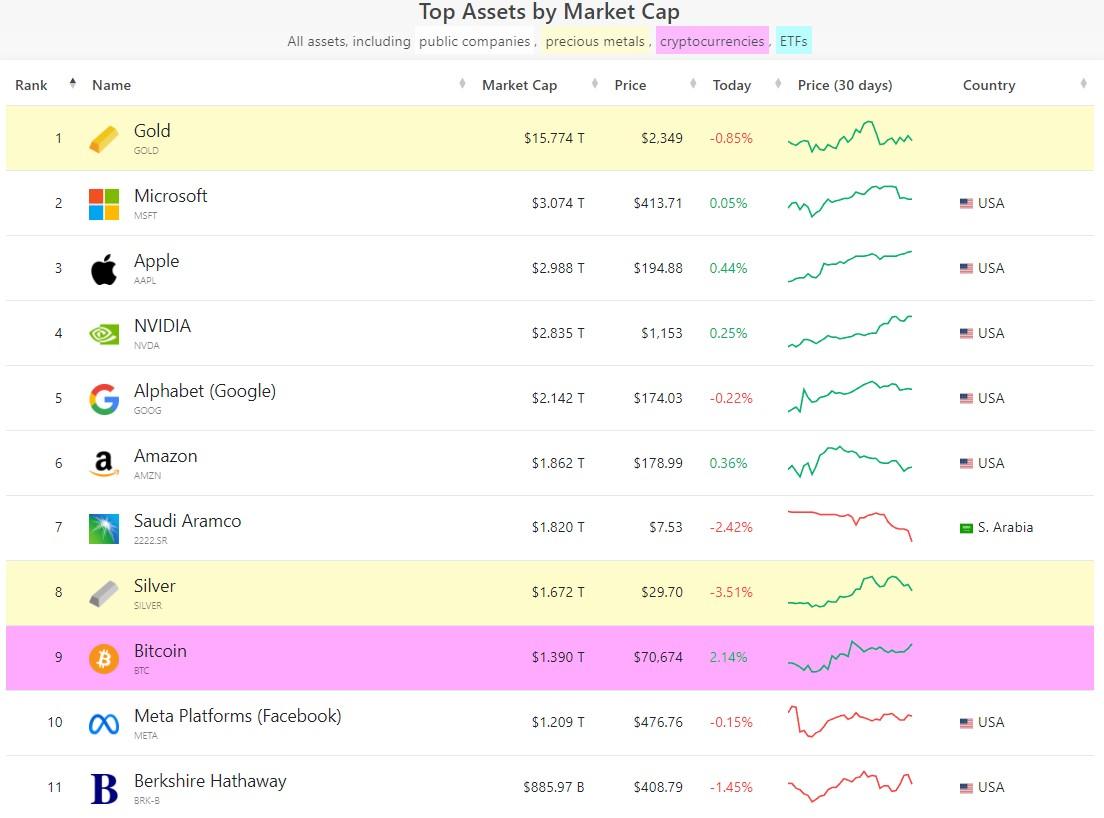Screen dimensions: 1104x818
Task: Click the USA flag in Meta row
Action: coord(966,723)
